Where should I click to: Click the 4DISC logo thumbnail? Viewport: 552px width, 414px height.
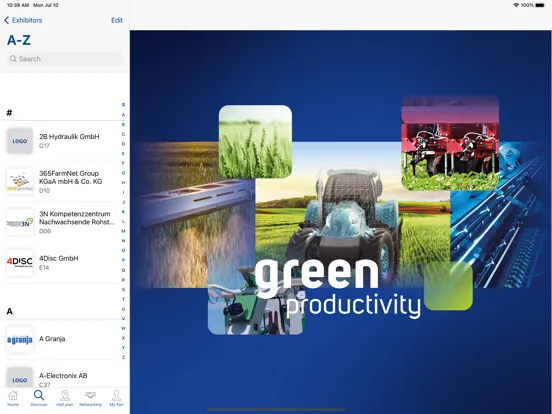coord(20,263)
